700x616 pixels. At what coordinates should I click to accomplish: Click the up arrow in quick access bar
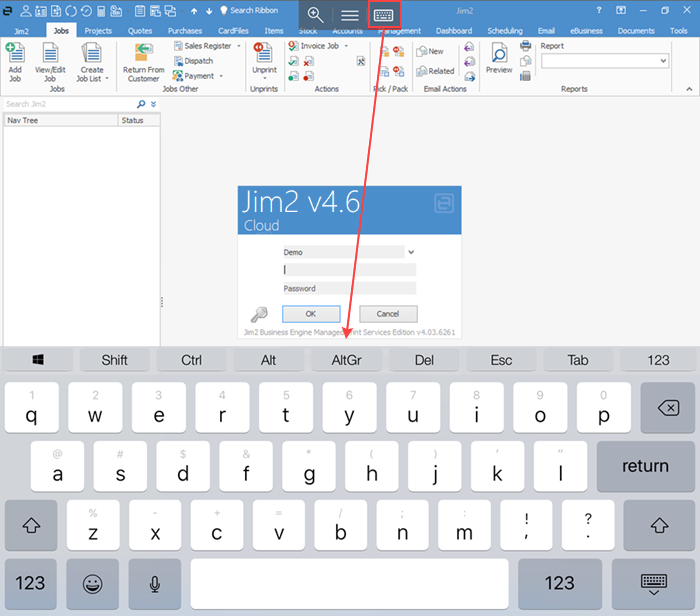point(194,11)
